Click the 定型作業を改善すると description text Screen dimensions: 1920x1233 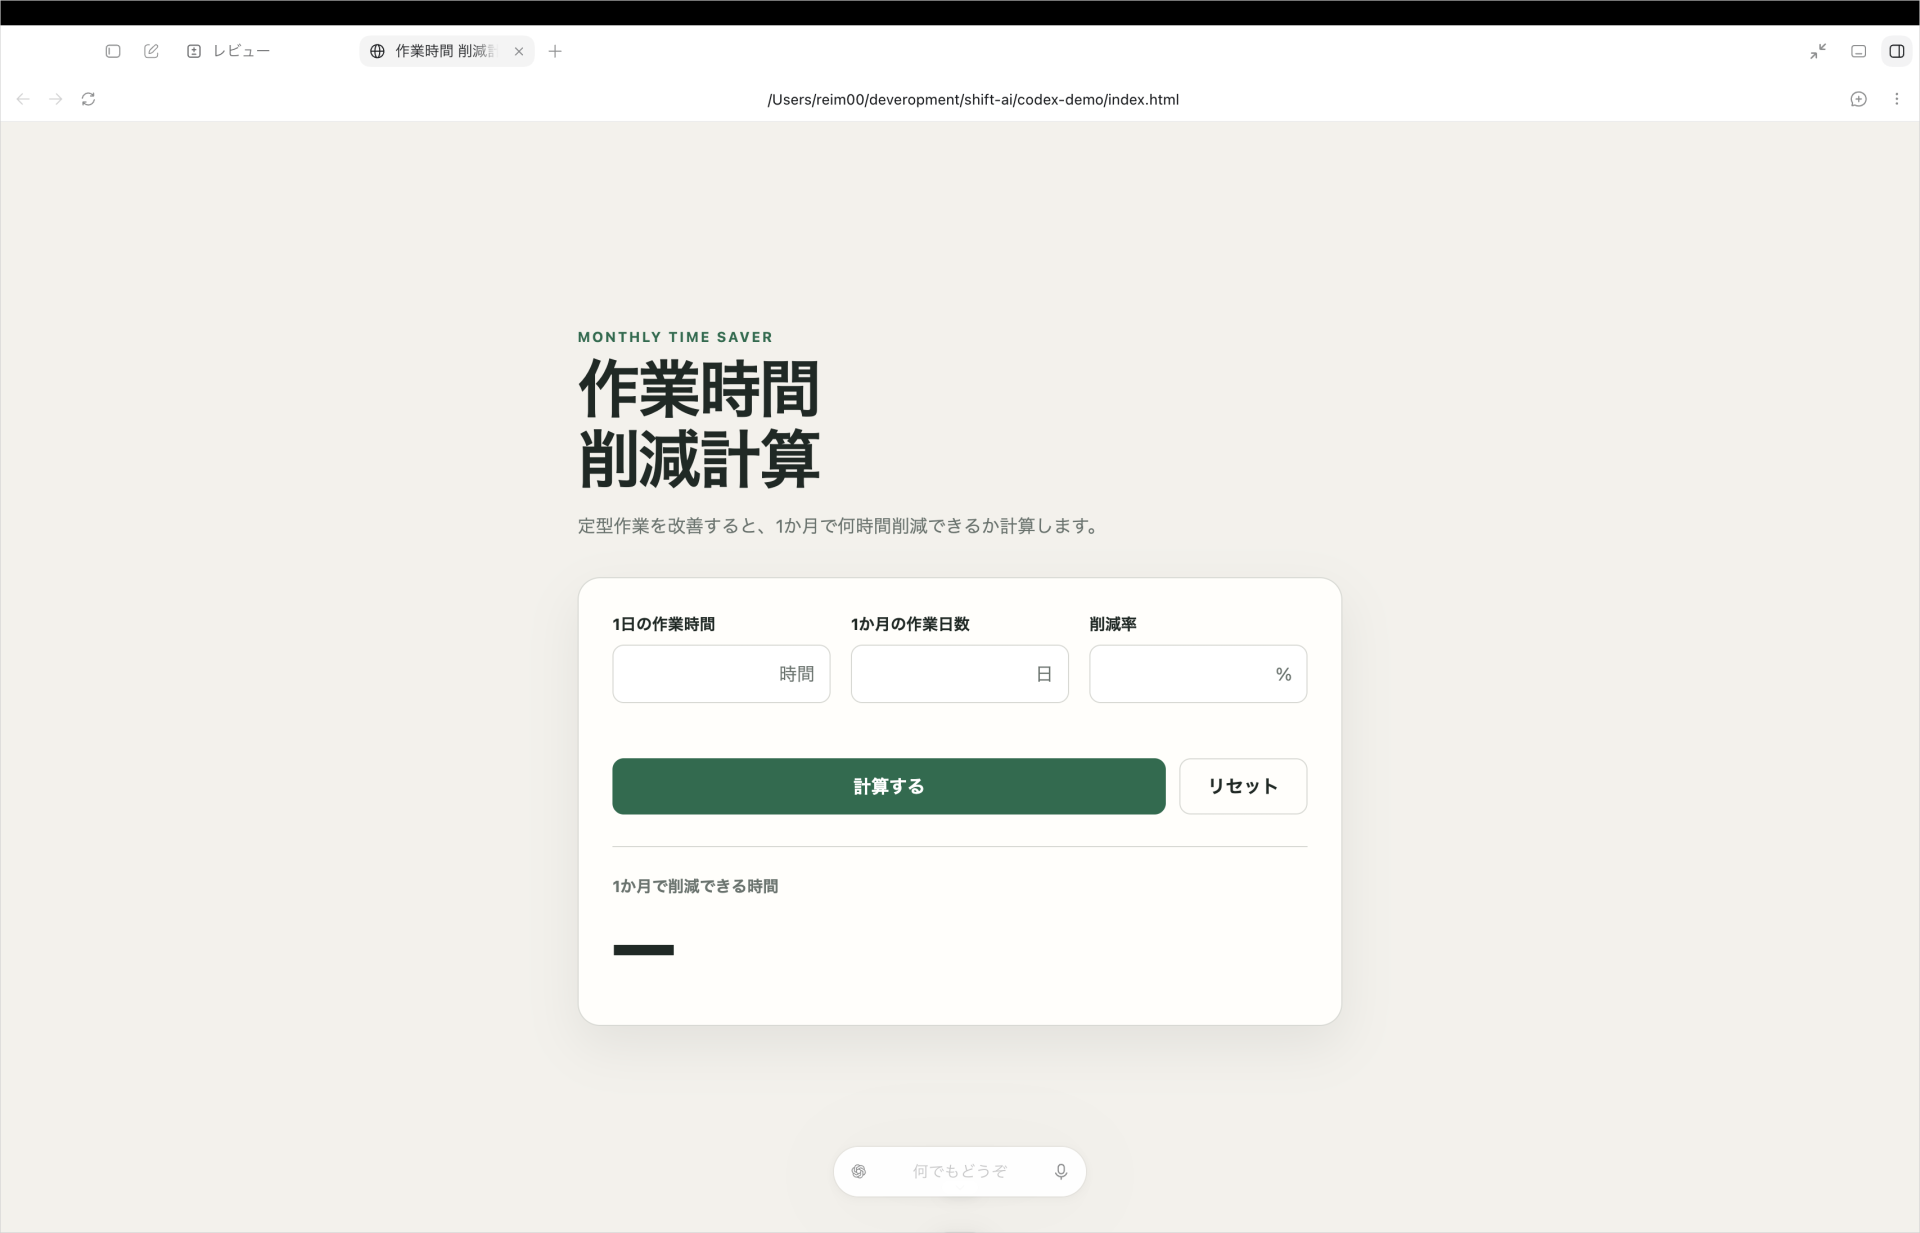pos(840,526)
